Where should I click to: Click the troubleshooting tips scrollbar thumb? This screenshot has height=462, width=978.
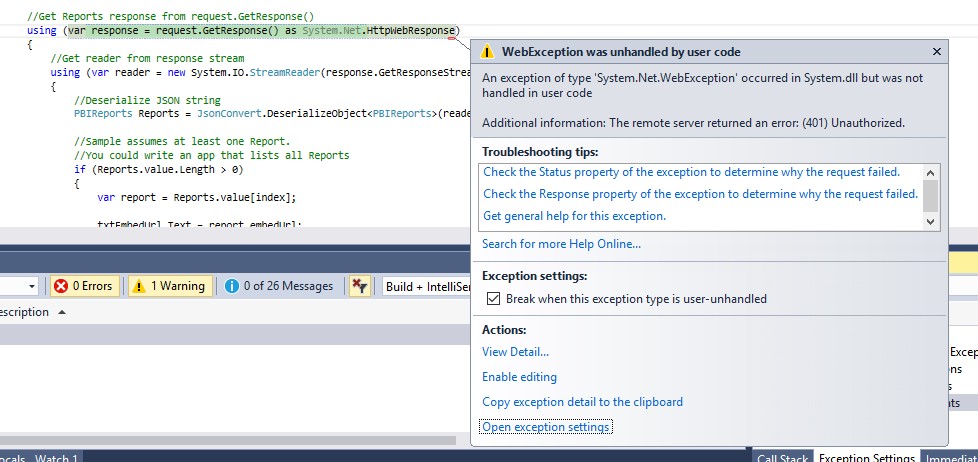[931, 196]
